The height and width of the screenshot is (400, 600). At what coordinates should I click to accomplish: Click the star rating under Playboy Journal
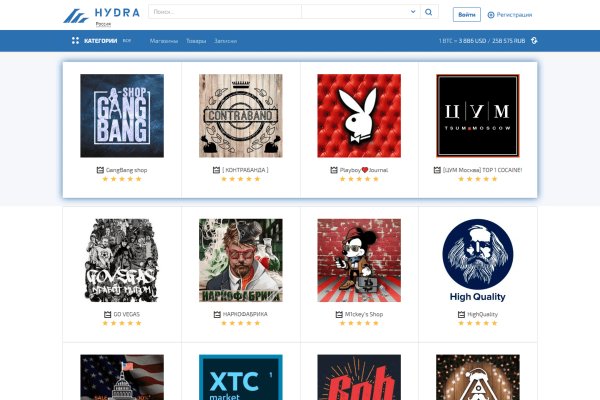click(x=358, y=179)
